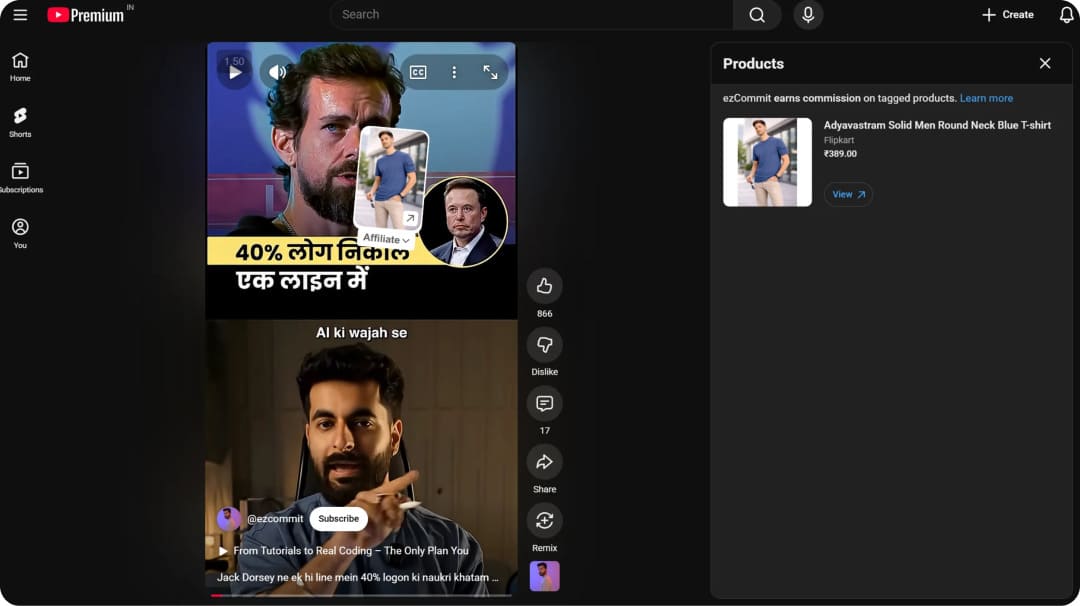Open the sound thumbnail below Remix

(x=544, y=576)
